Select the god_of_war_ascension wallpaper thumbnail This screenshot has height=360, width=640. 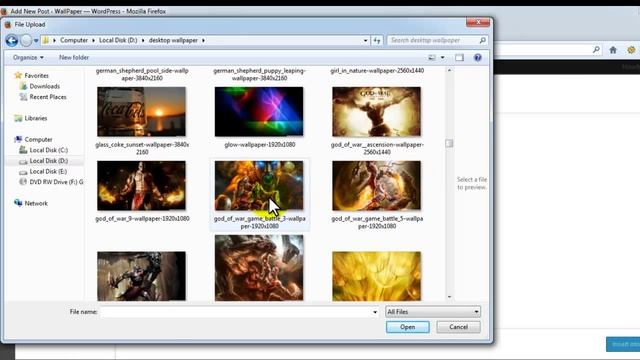coord(376,111)
